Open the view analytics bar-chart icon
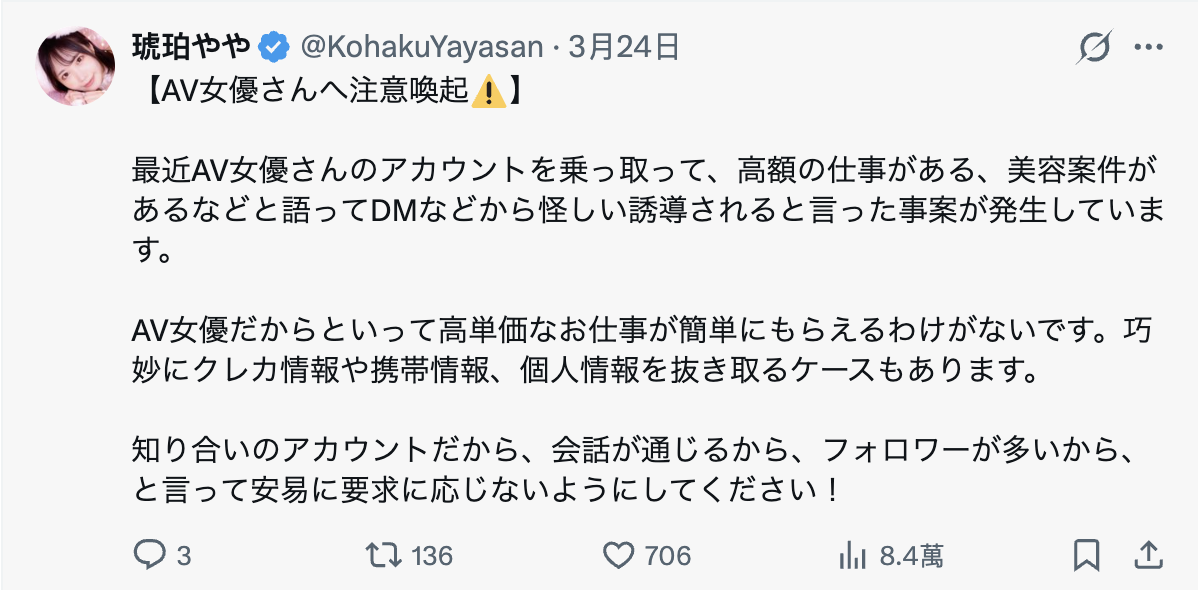 [x=851, y=555]
